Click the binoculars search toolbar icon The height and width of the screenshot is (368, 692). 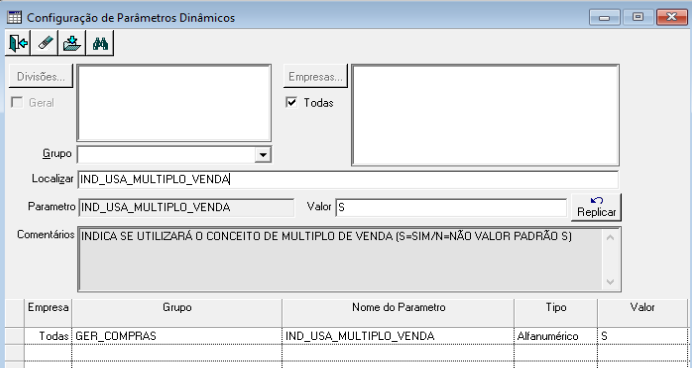[100, 43]
